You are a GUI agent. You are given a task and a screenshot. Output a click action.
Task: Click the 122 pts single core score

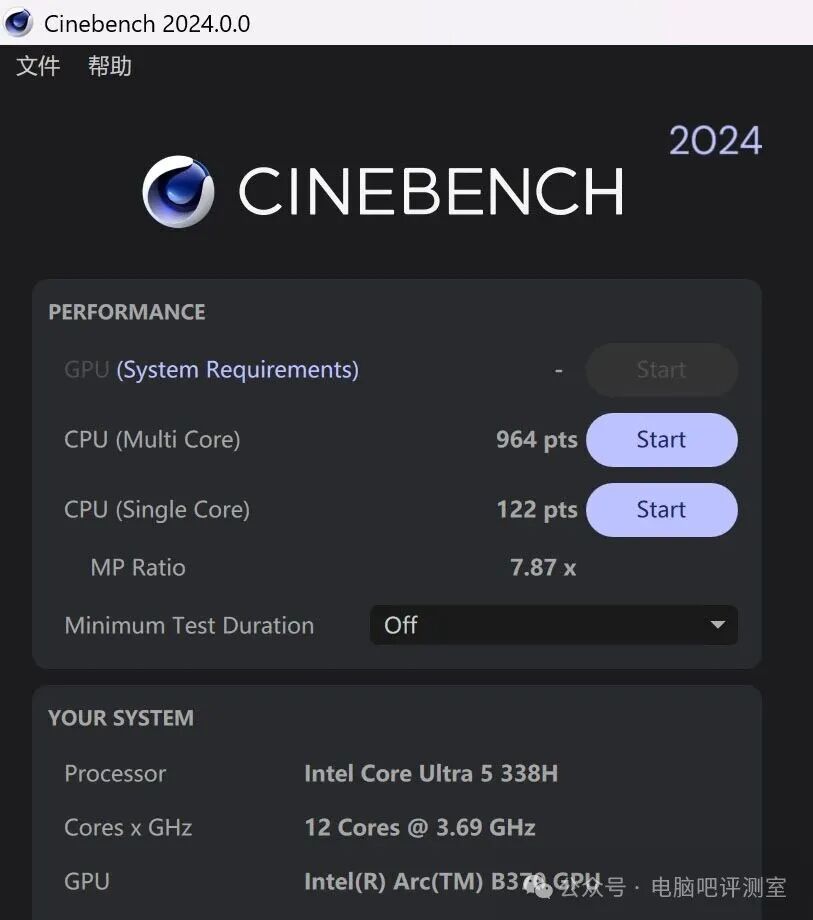(x=536, y=509)
